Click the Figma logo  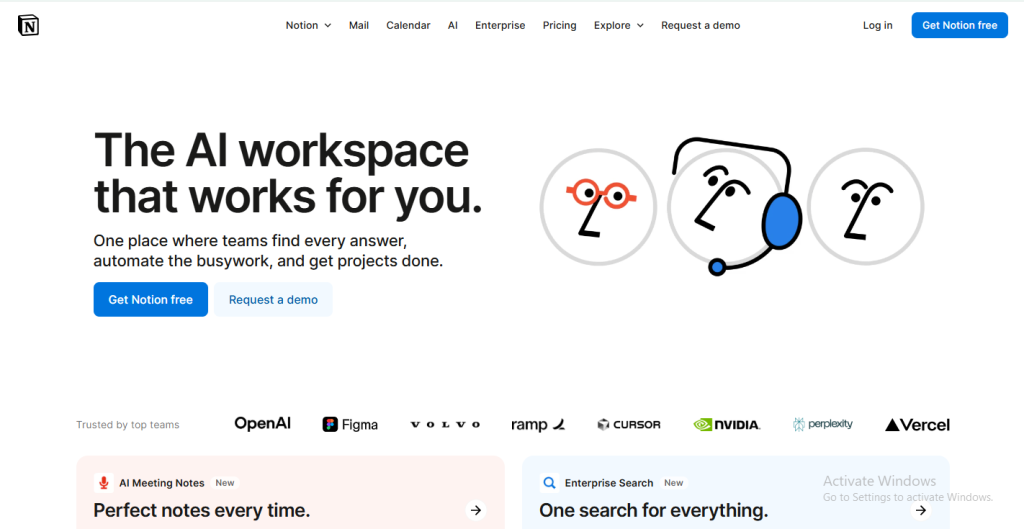[x=350, y=424]
